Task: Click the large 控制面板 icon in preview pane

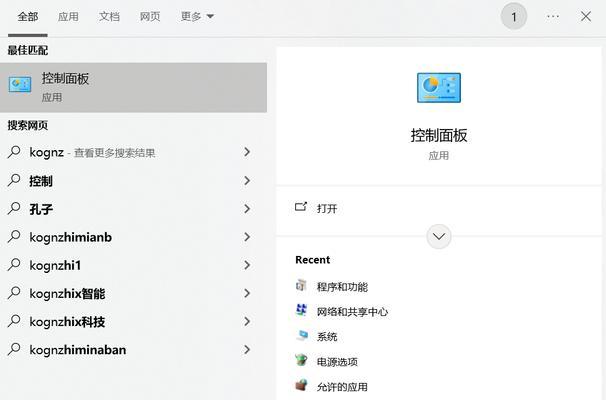Action: 439,88
